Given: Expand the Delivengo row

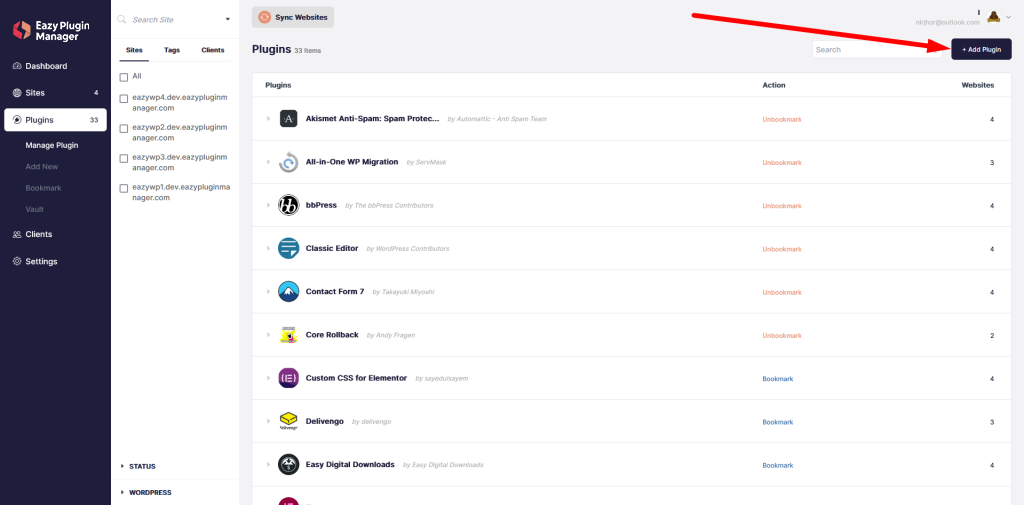Looking at the screenshot, I should (x=268, y=421).
